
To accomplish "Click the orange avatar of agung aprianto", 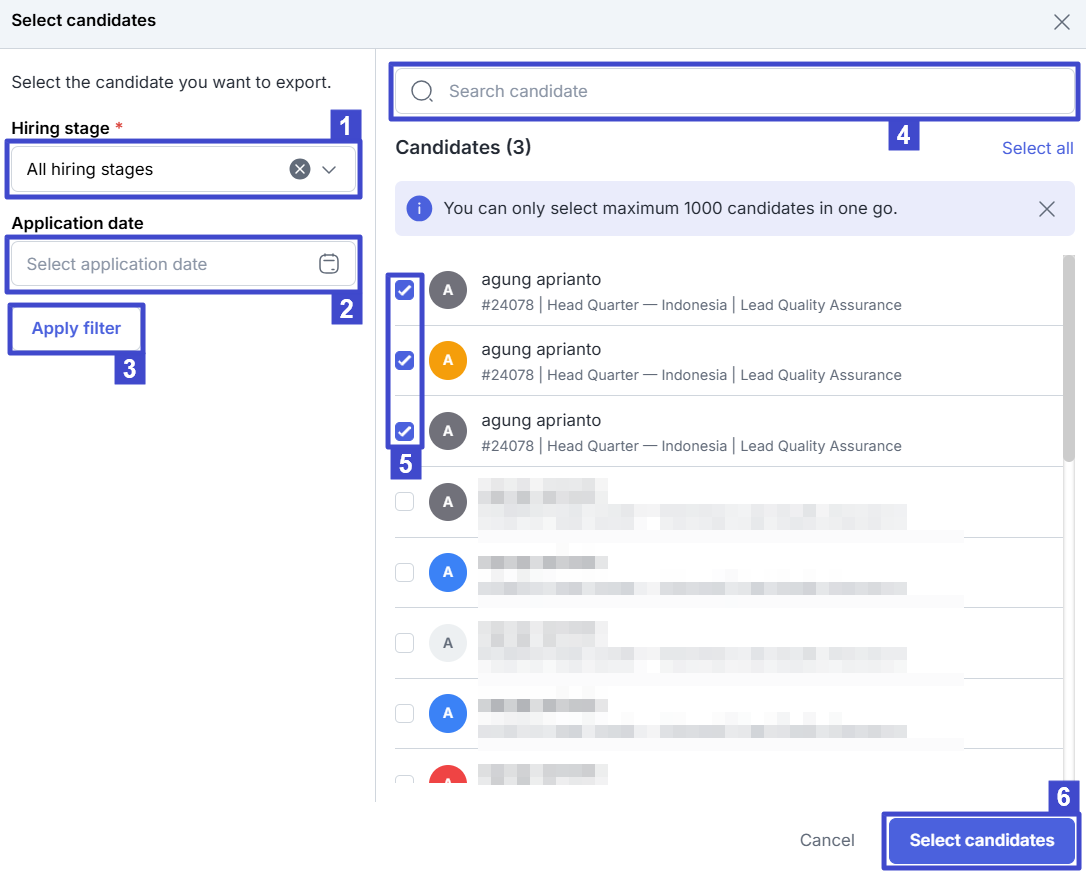I will (448, 361).
